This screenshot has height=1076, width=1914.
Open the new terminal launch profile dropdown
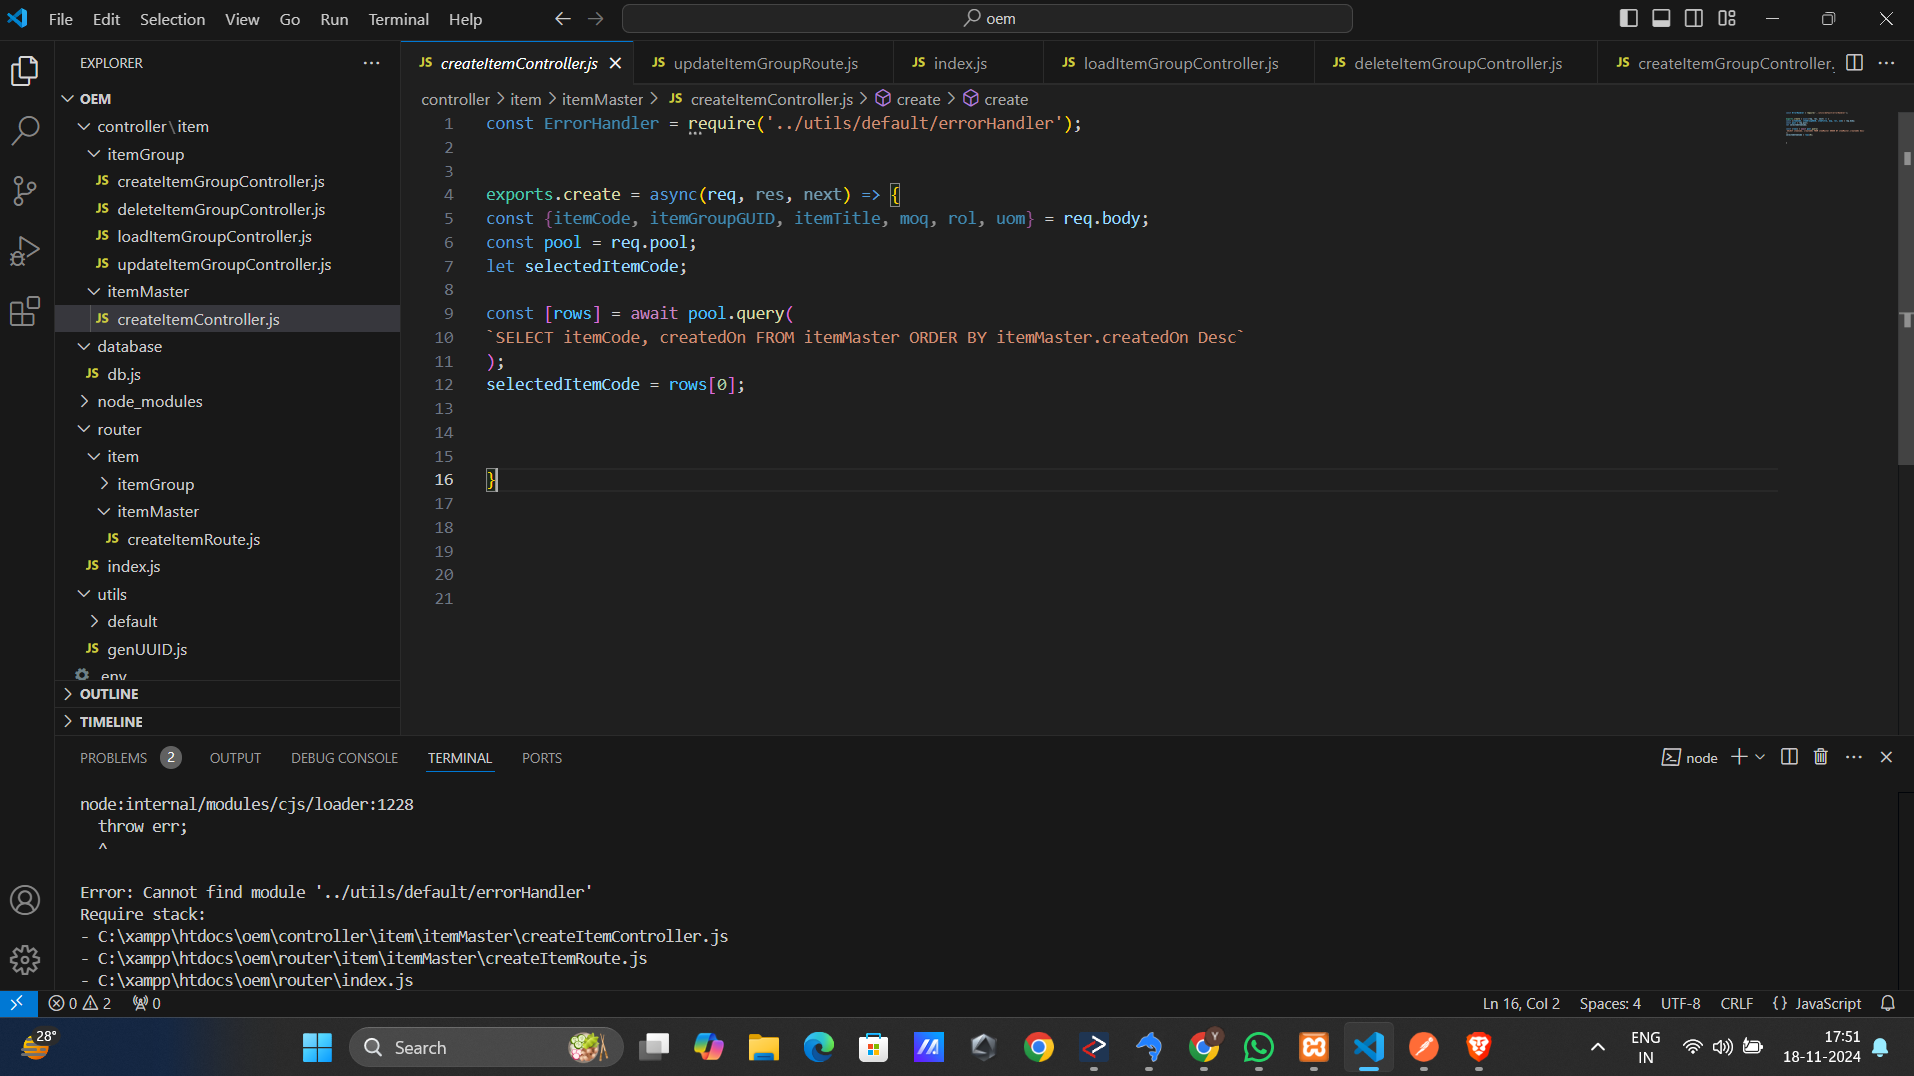pos(1760,757)
